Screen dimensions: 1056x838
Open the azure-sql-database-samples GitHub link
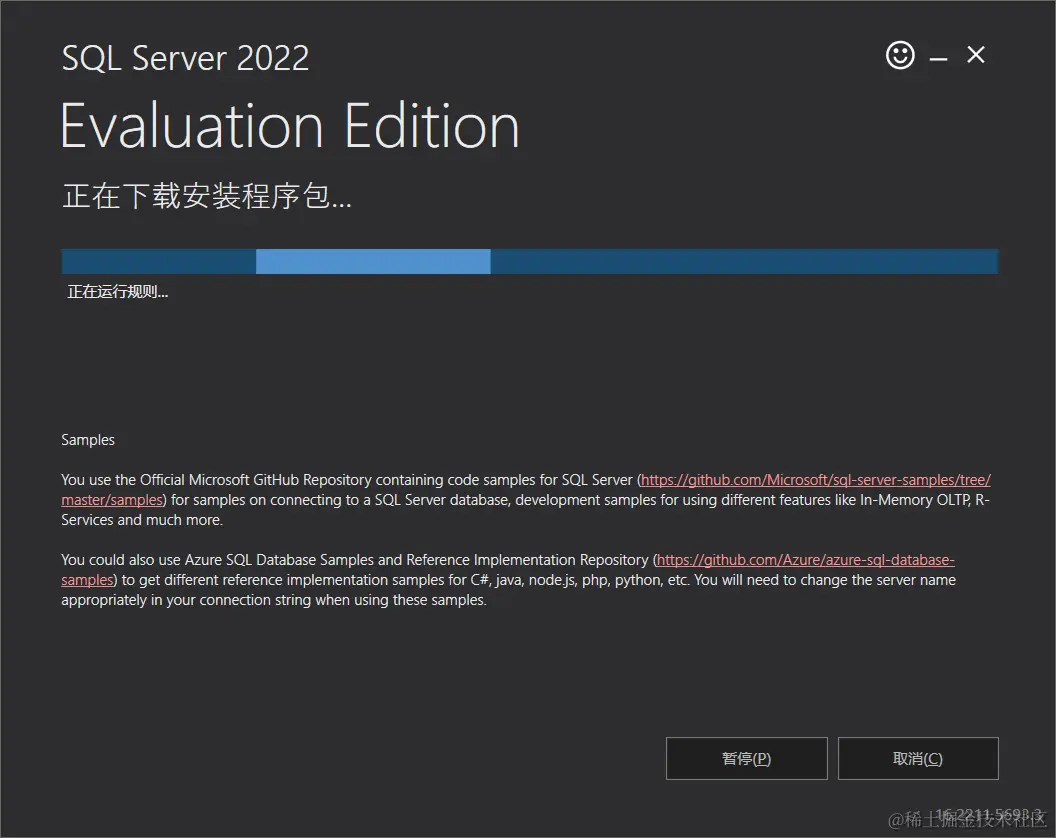tap(805, 560)
